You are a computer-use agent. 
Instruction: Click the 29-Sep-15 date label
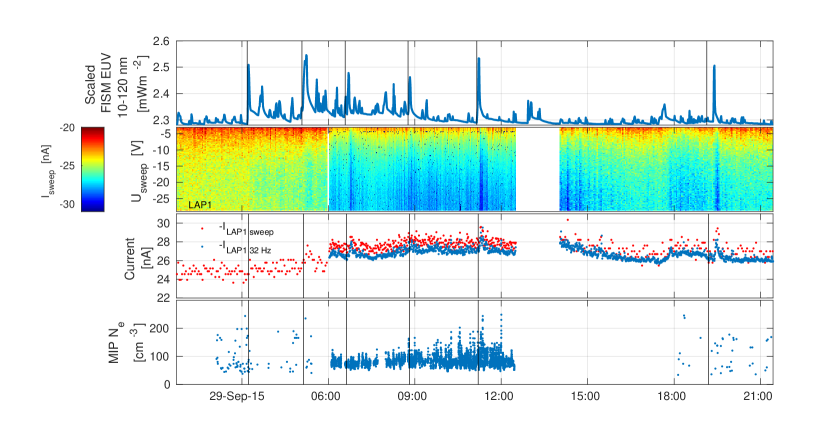(x=237, y=396)
